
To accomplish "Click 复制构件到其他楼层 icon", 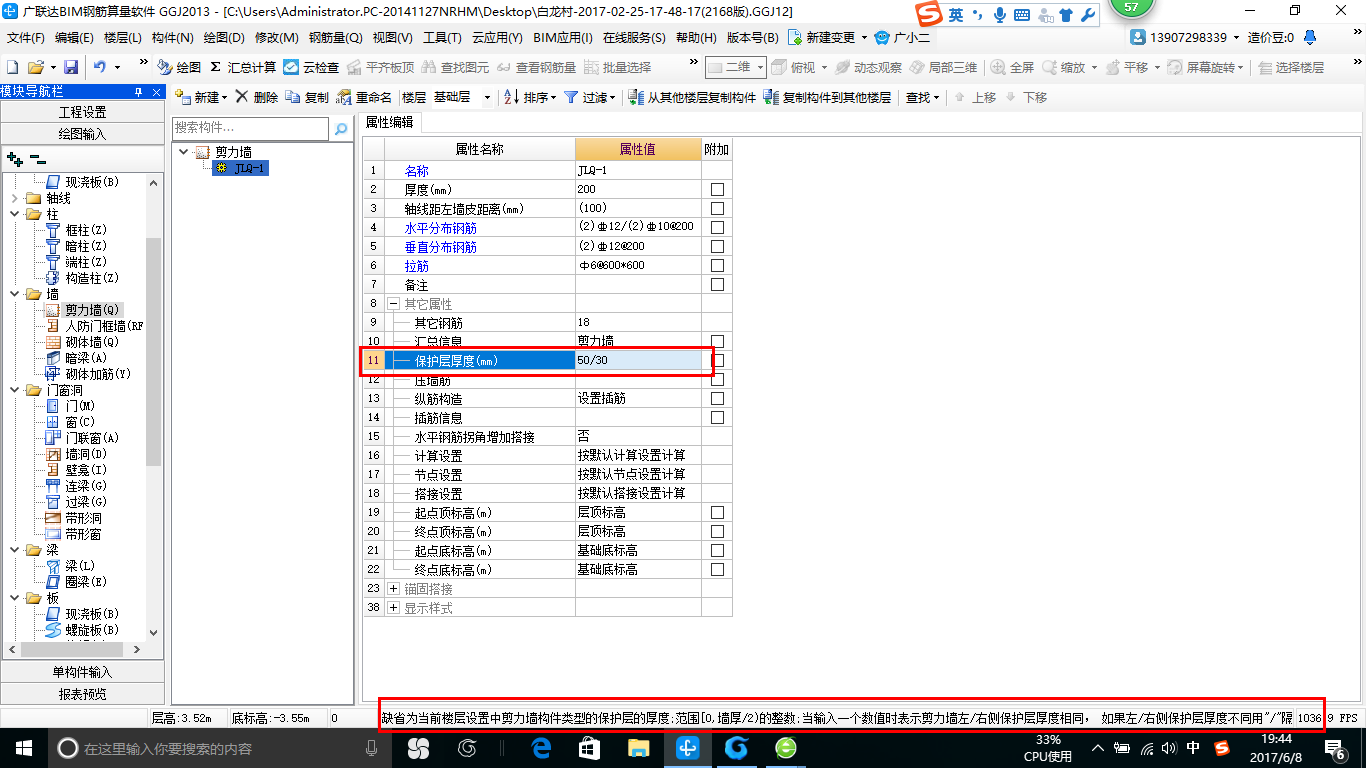I will coord(827,97).
